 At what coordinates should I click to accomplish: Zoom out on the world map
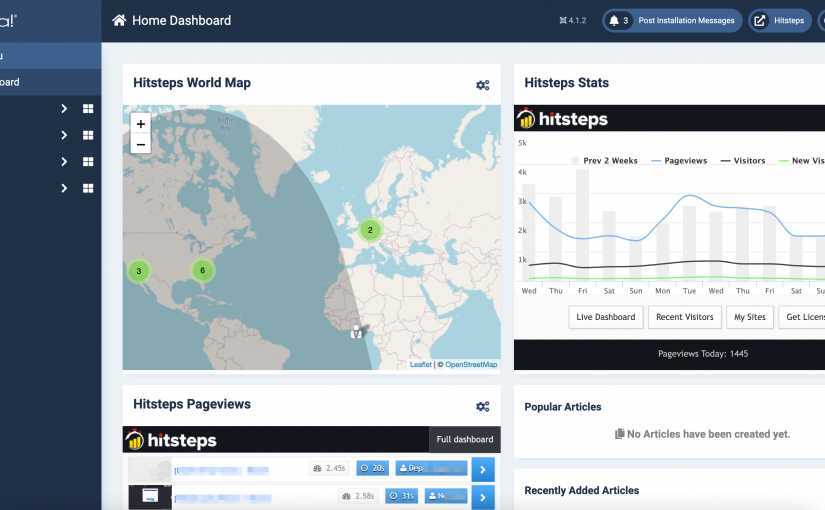(140, 144)
